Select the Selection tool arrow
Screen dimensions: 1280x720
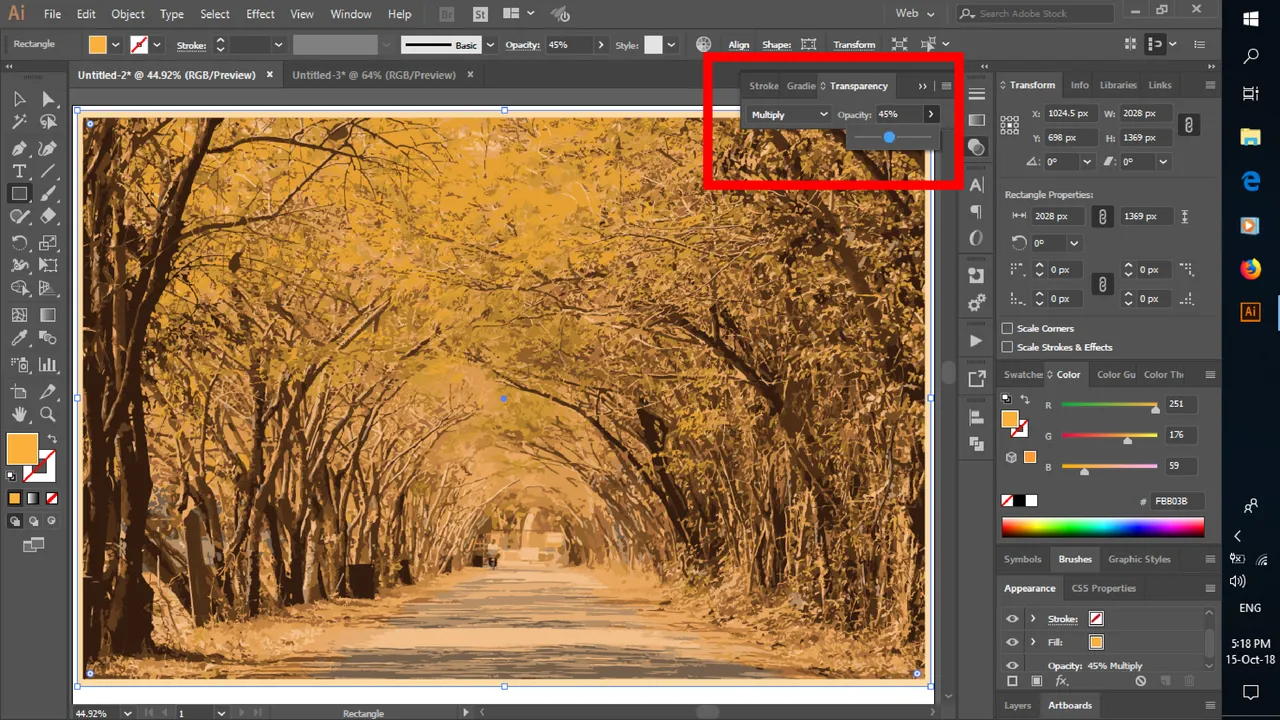coord(19,98)
